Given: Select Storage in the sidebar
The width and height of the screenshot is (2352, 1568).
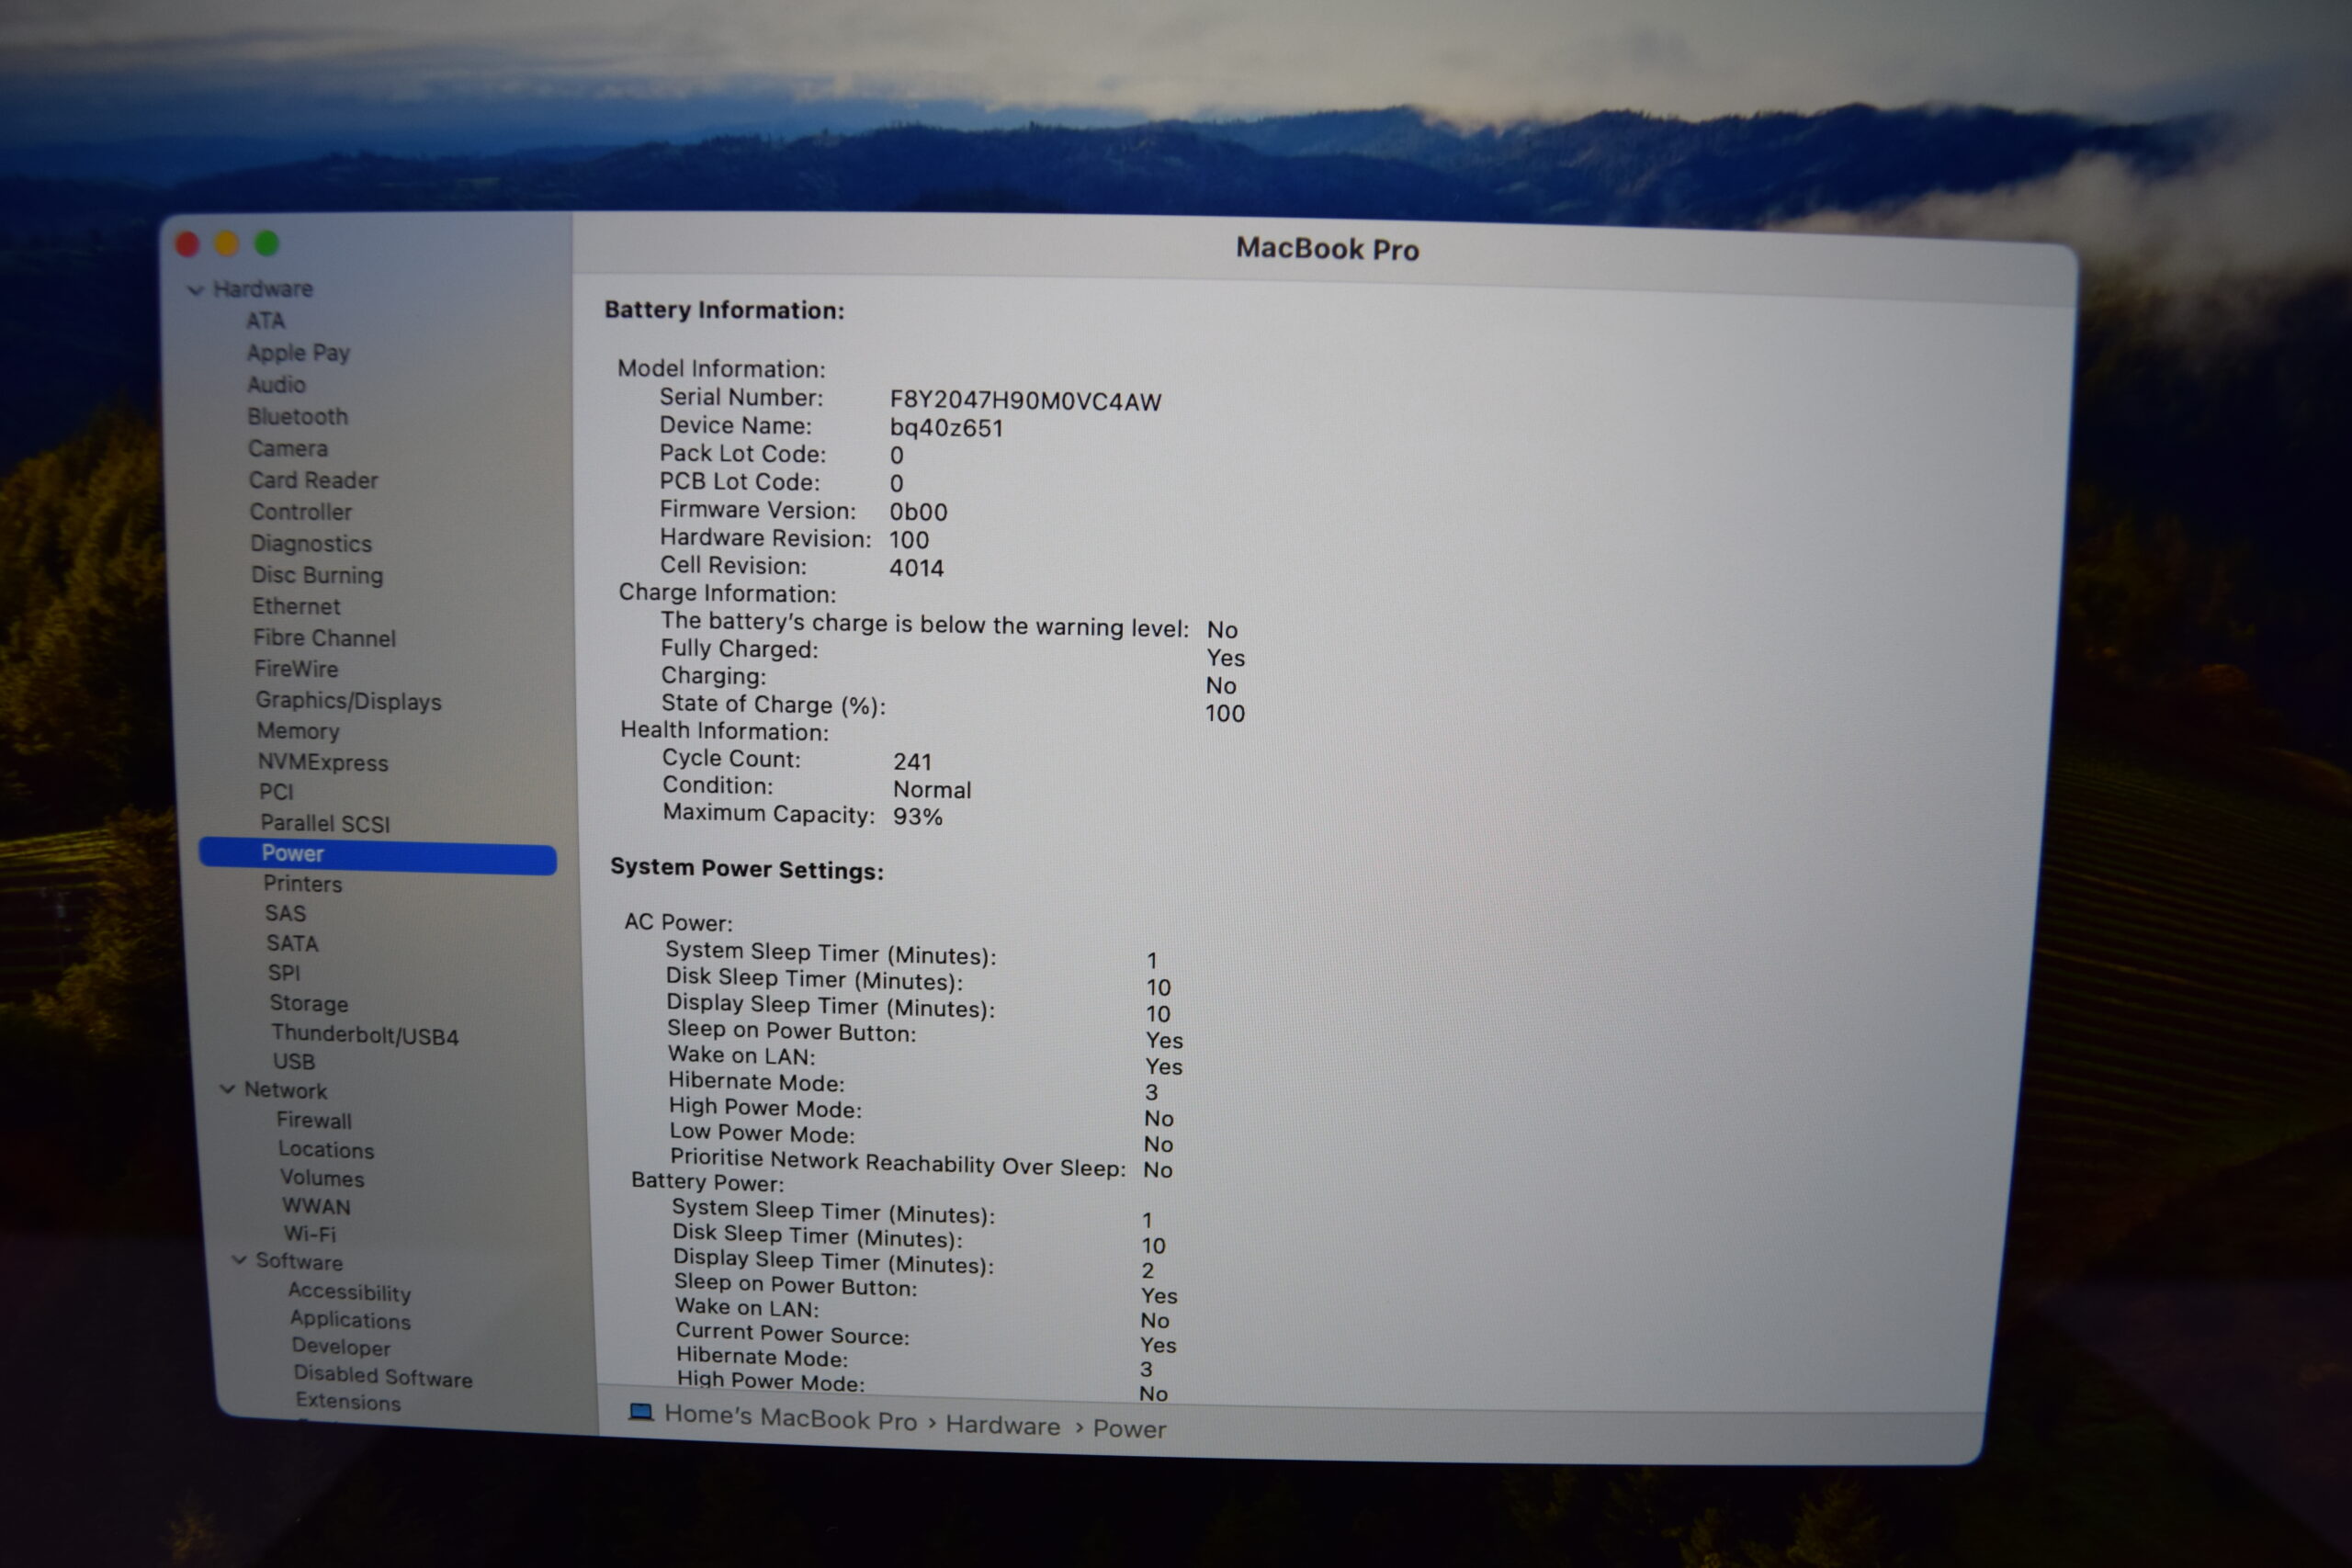Looking at the screenshot, I should pyautogui.click(x=309, y=1004).
